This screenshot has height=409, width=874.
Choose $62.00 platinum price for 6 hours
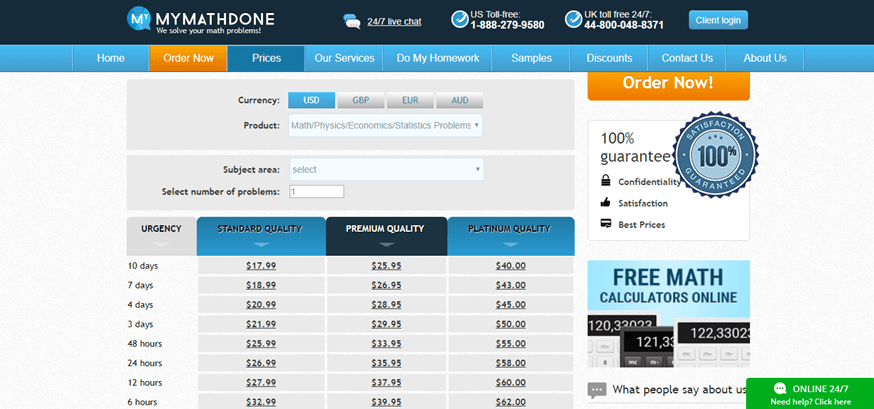coord(511,402)
